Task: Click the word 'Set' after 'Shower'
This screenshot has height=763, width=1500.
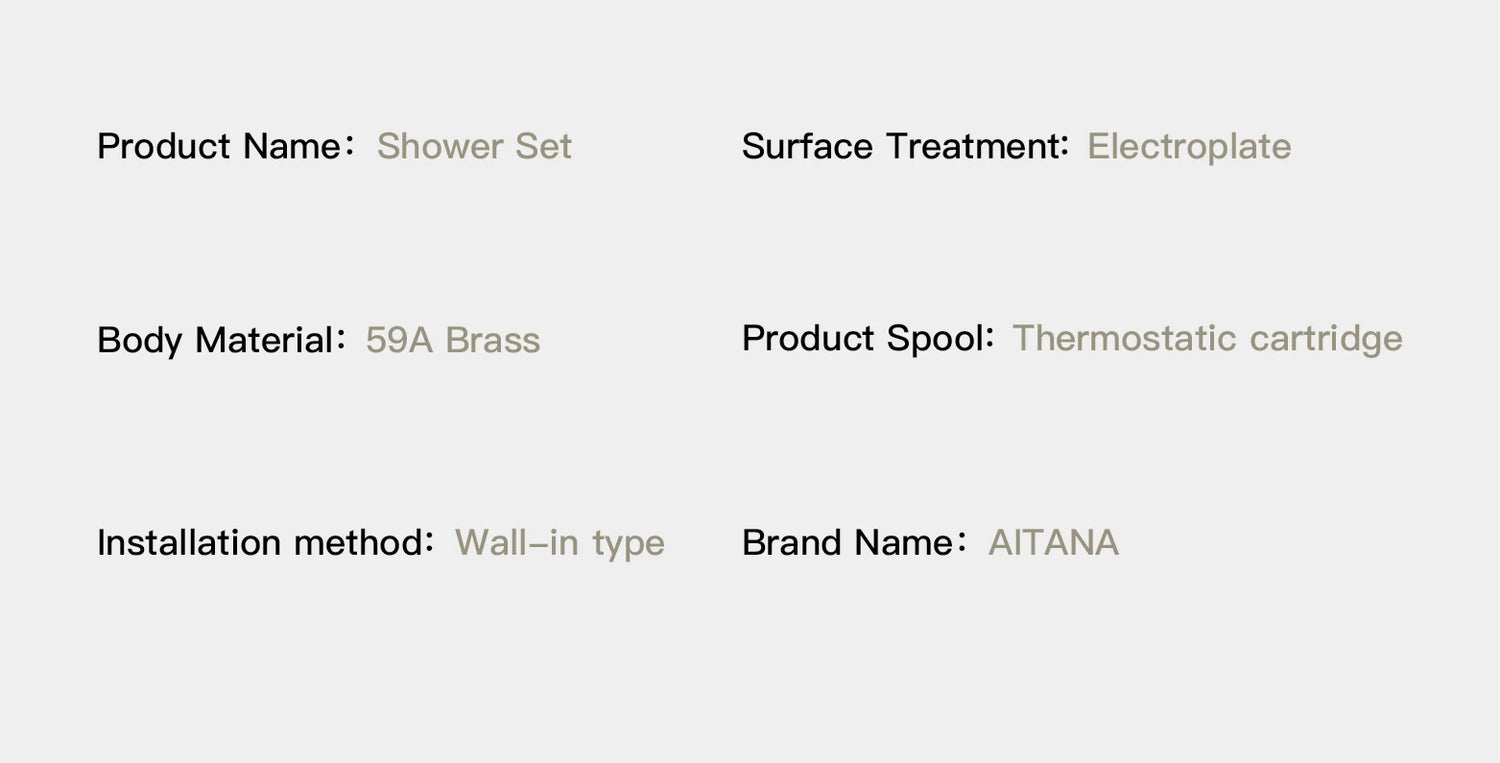Action: click(x=543, y=147)
